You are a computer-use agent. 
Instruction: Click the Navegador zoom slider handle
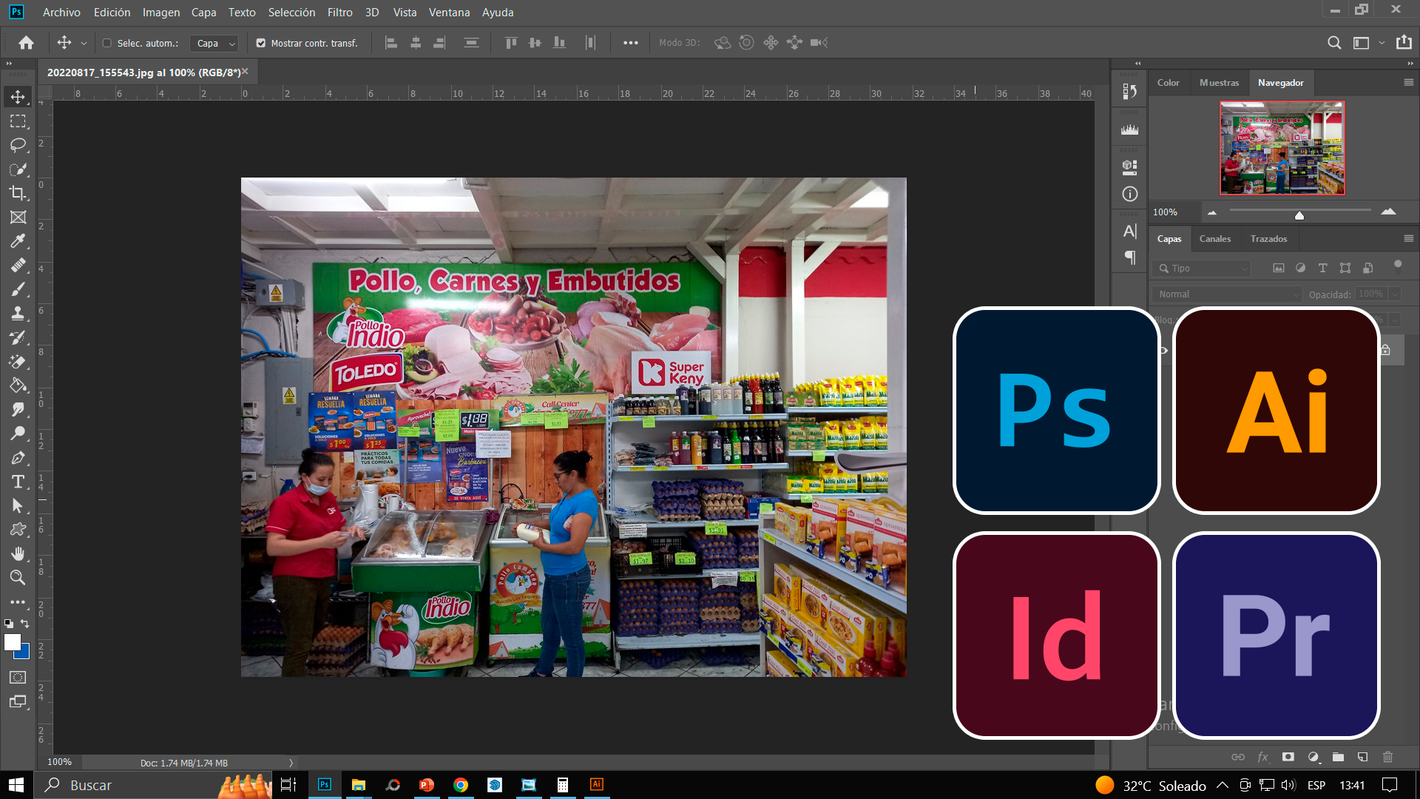(x=1299, y=215)
